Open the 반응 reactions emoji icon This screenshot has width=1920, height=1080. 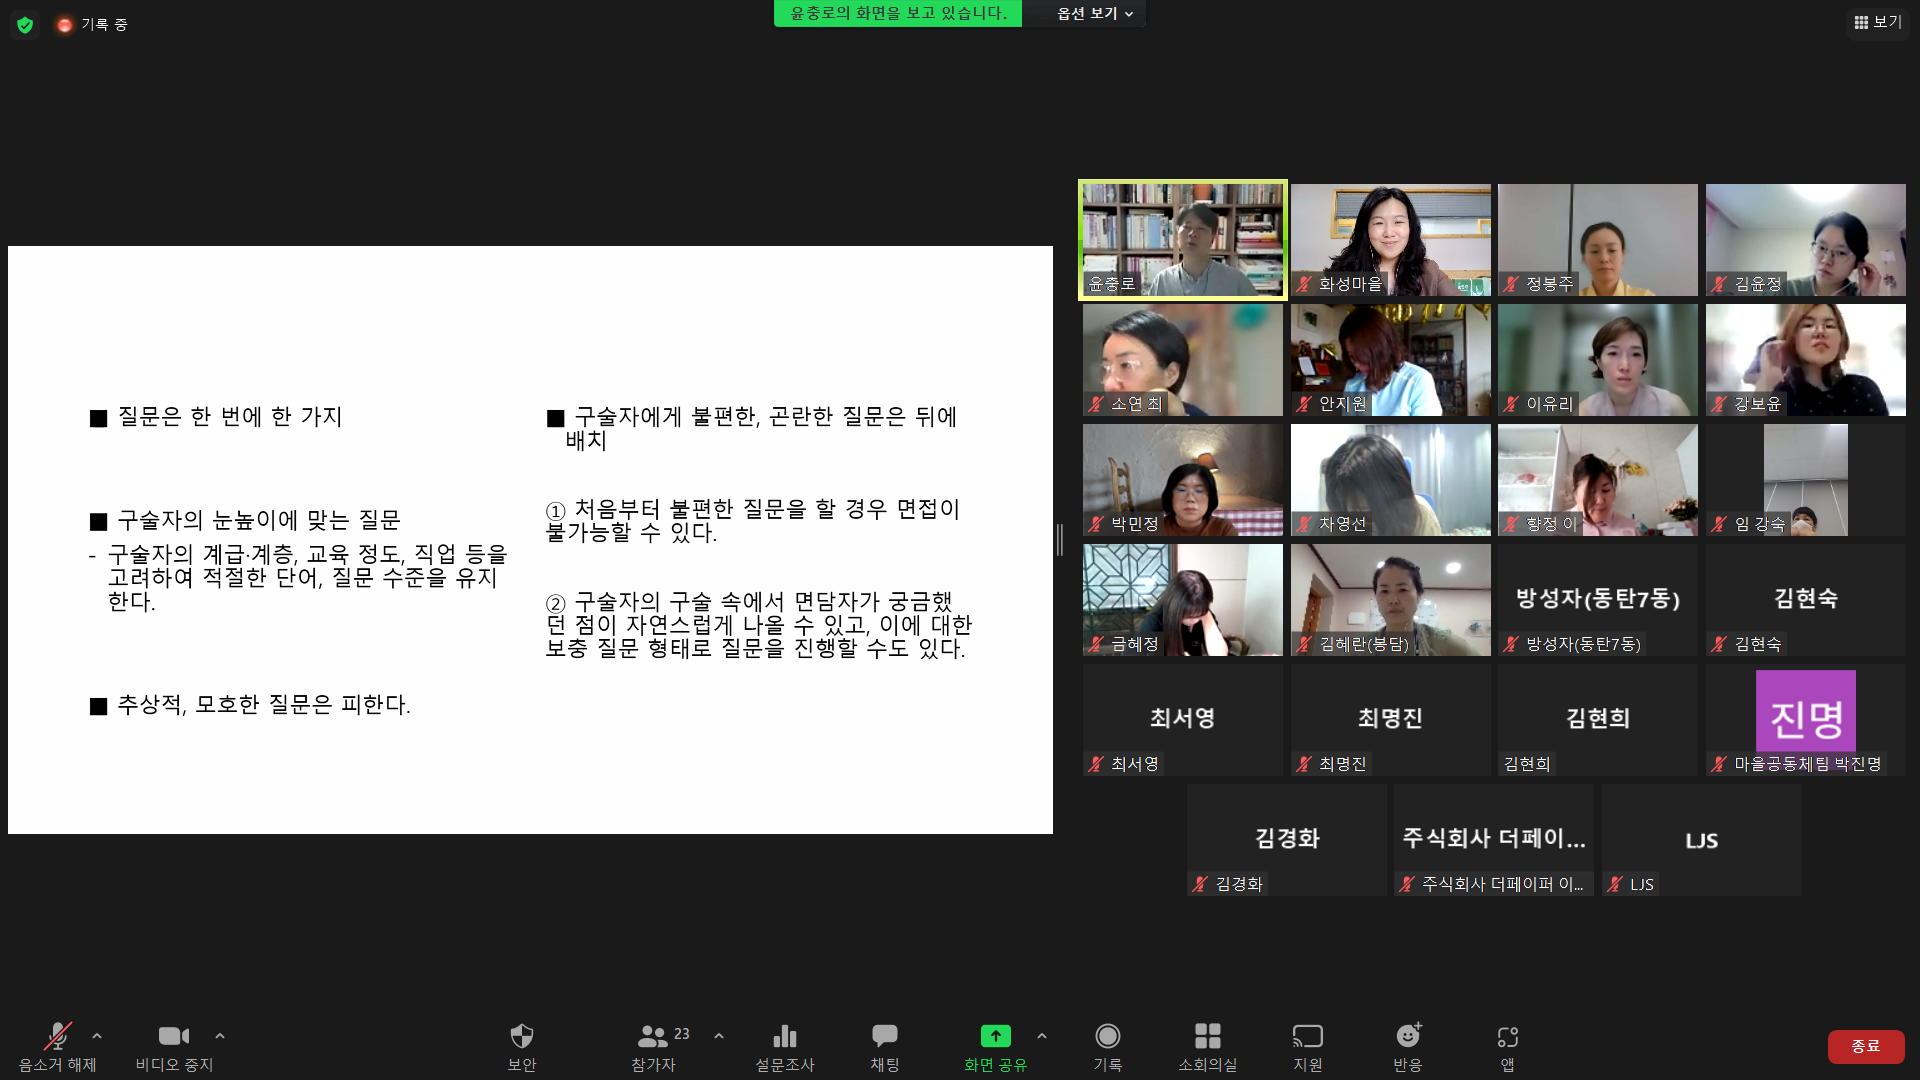pyautogui.click(x=1408, y=1036)
